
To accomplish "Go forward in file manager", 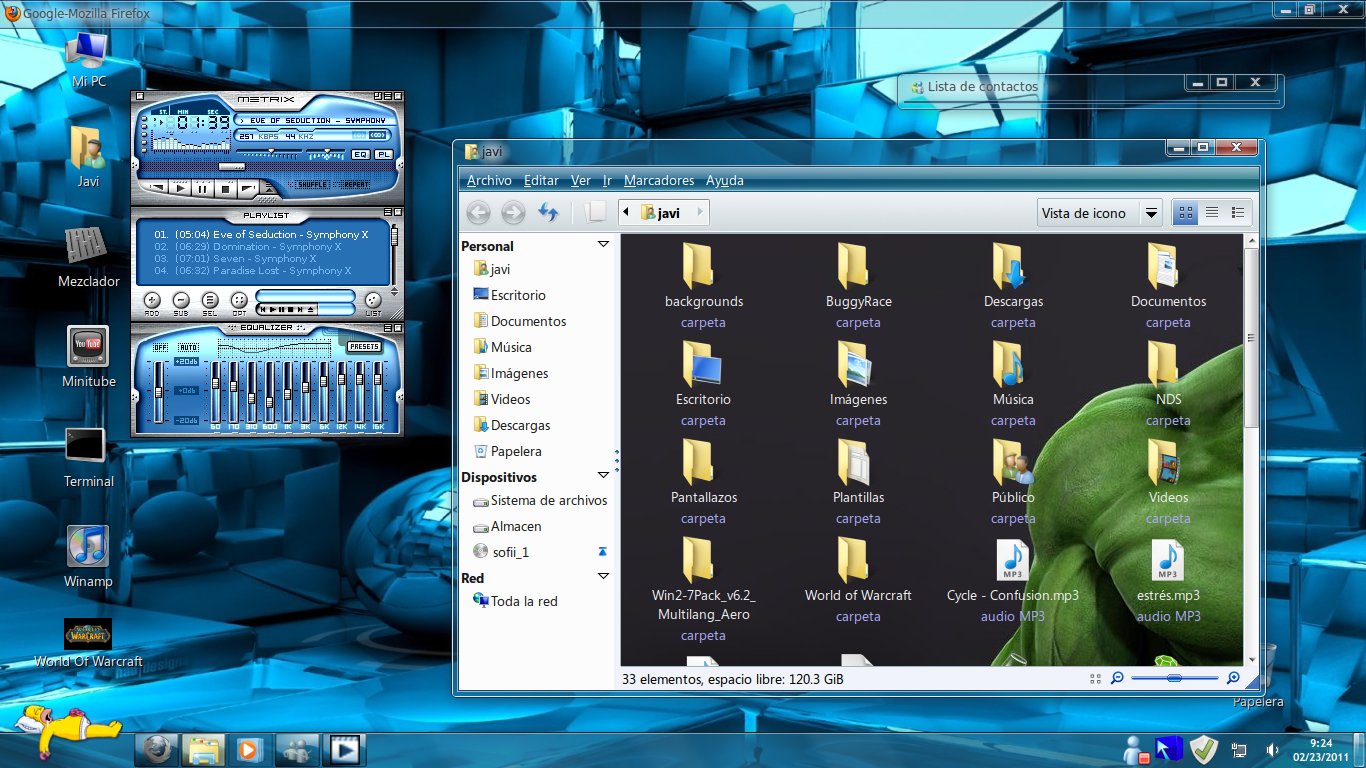I will (x=513, y=212).
